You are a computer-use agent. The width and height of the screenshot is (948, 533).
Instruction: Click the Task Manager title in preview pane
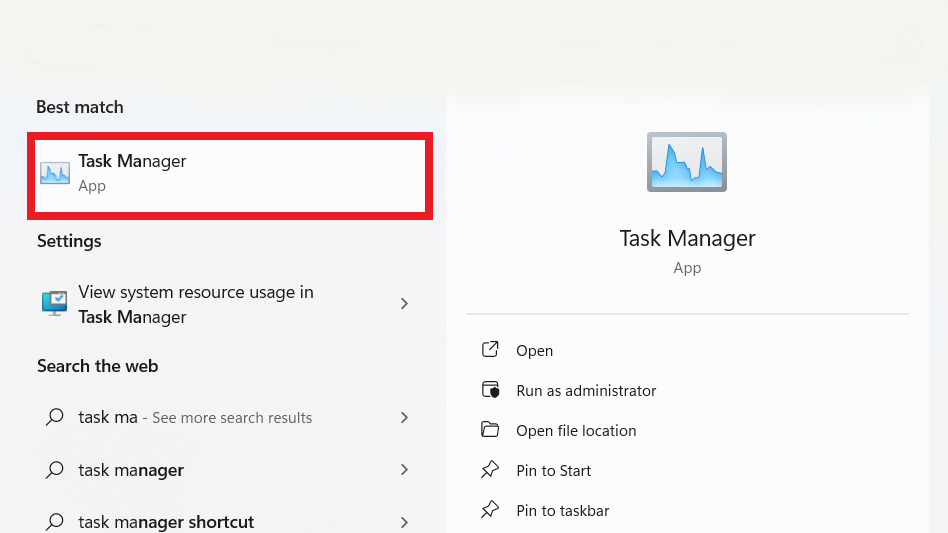pyautogui.click(x=687, y=239)
